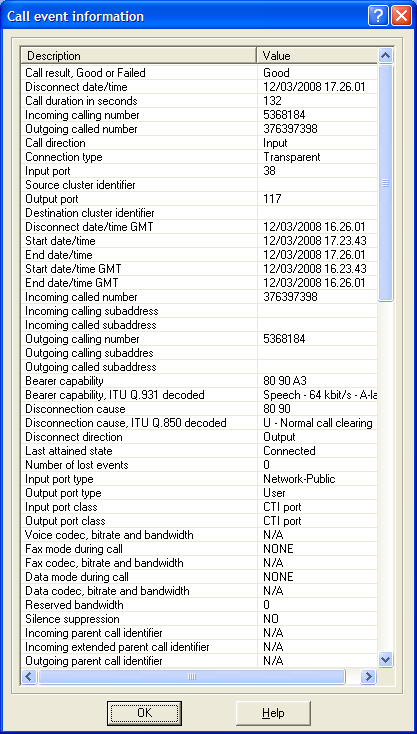Select Disconnection cause, ITU Q.850 decoded row
Viewport: 417px width, 734px height.
pyautogui.click(x=199, y=423)
